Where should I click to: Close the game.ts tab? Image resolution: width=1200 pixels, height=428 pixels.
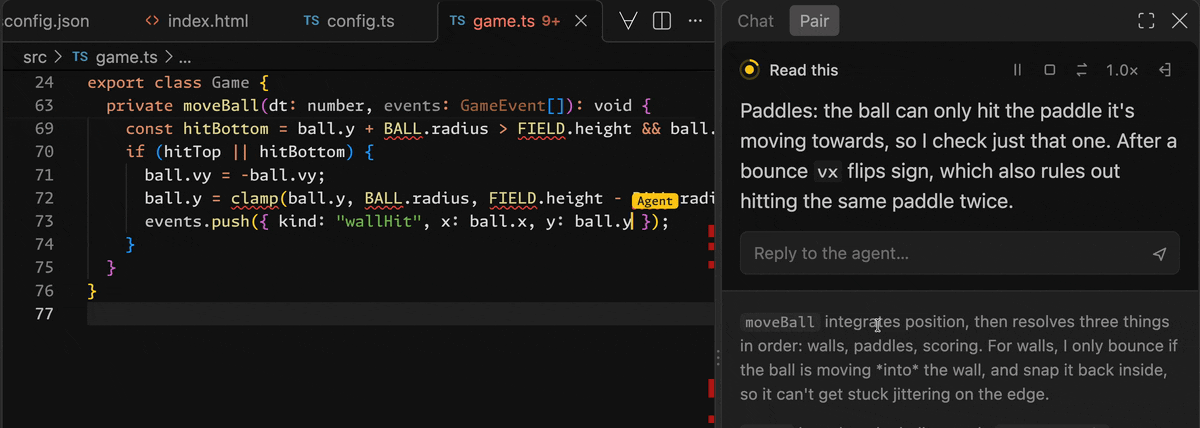pyautogui.click(x=582, y=21)
